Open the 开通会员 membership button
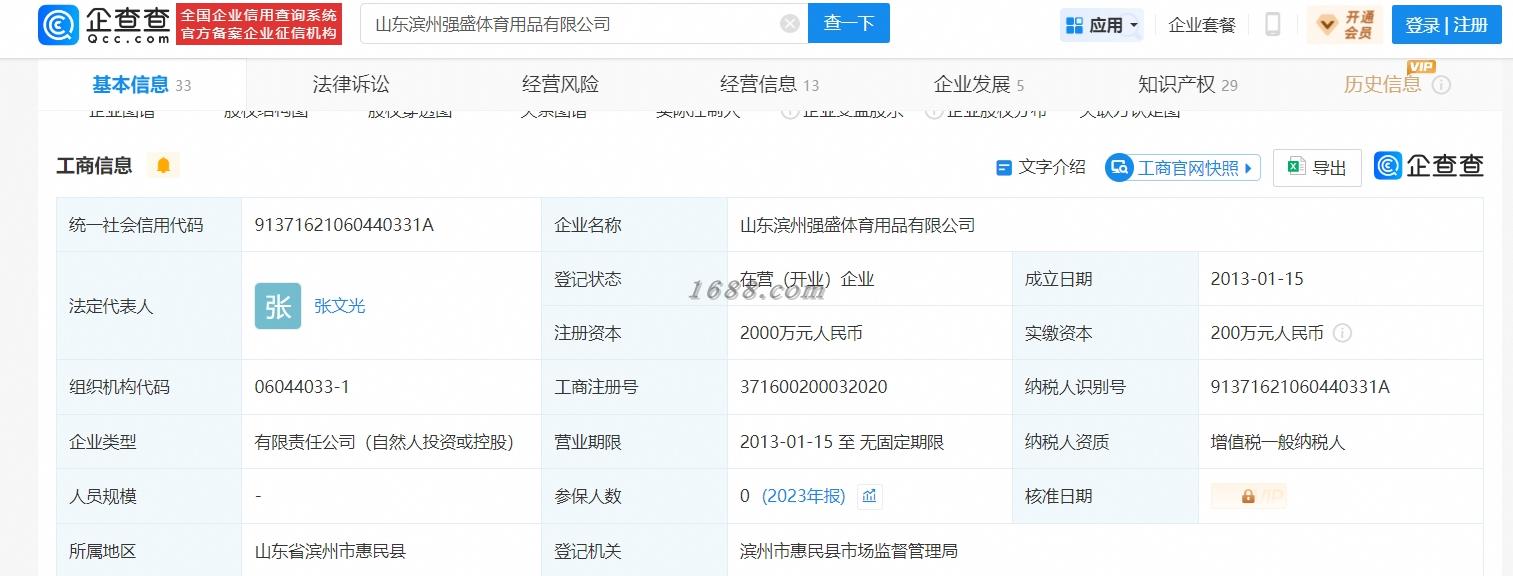Viewport: 1513px width, 576px height. pos(1345,25)
